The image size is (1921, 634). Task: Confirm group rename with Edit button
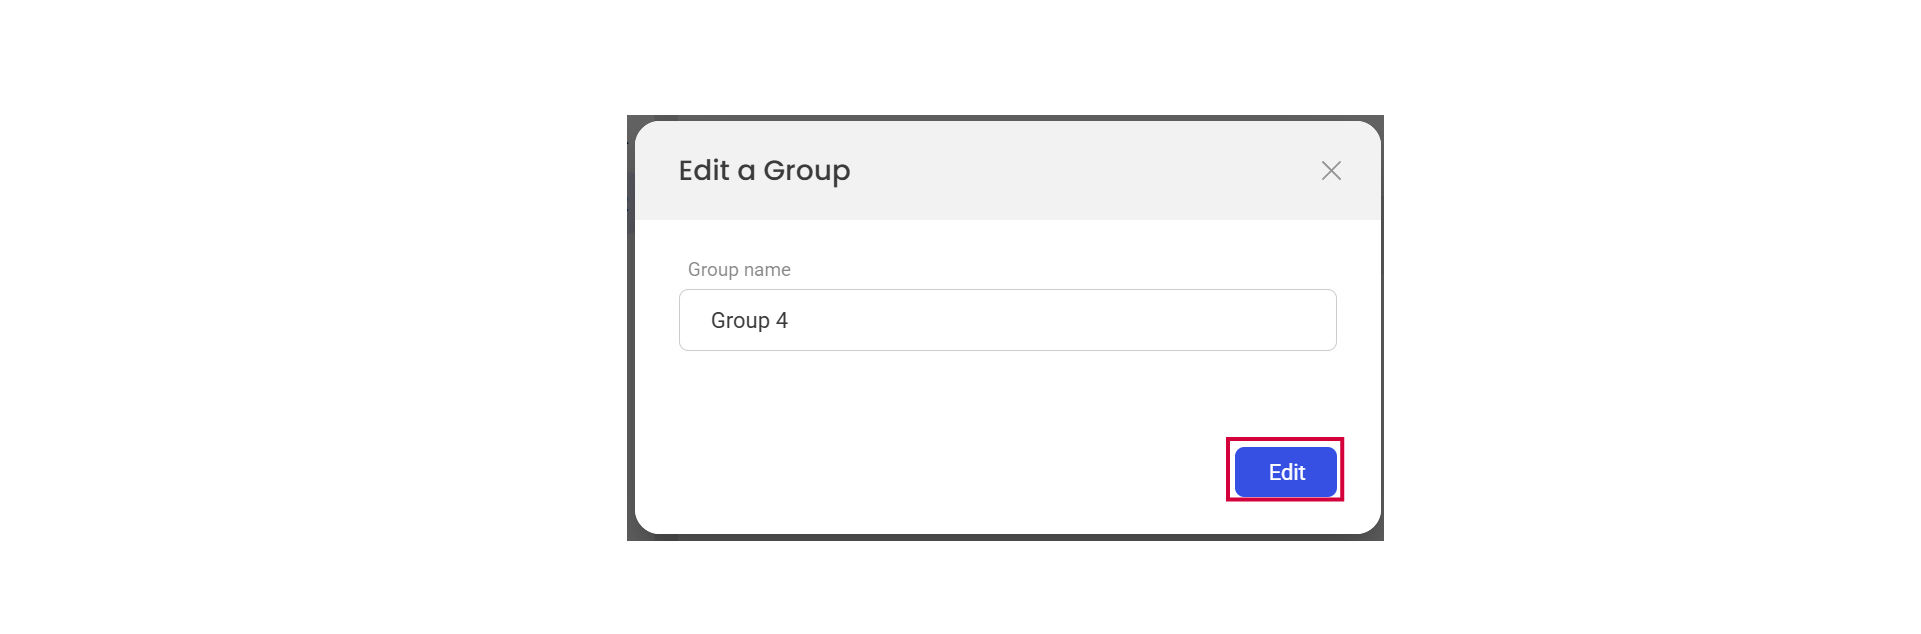(1285, 472)
